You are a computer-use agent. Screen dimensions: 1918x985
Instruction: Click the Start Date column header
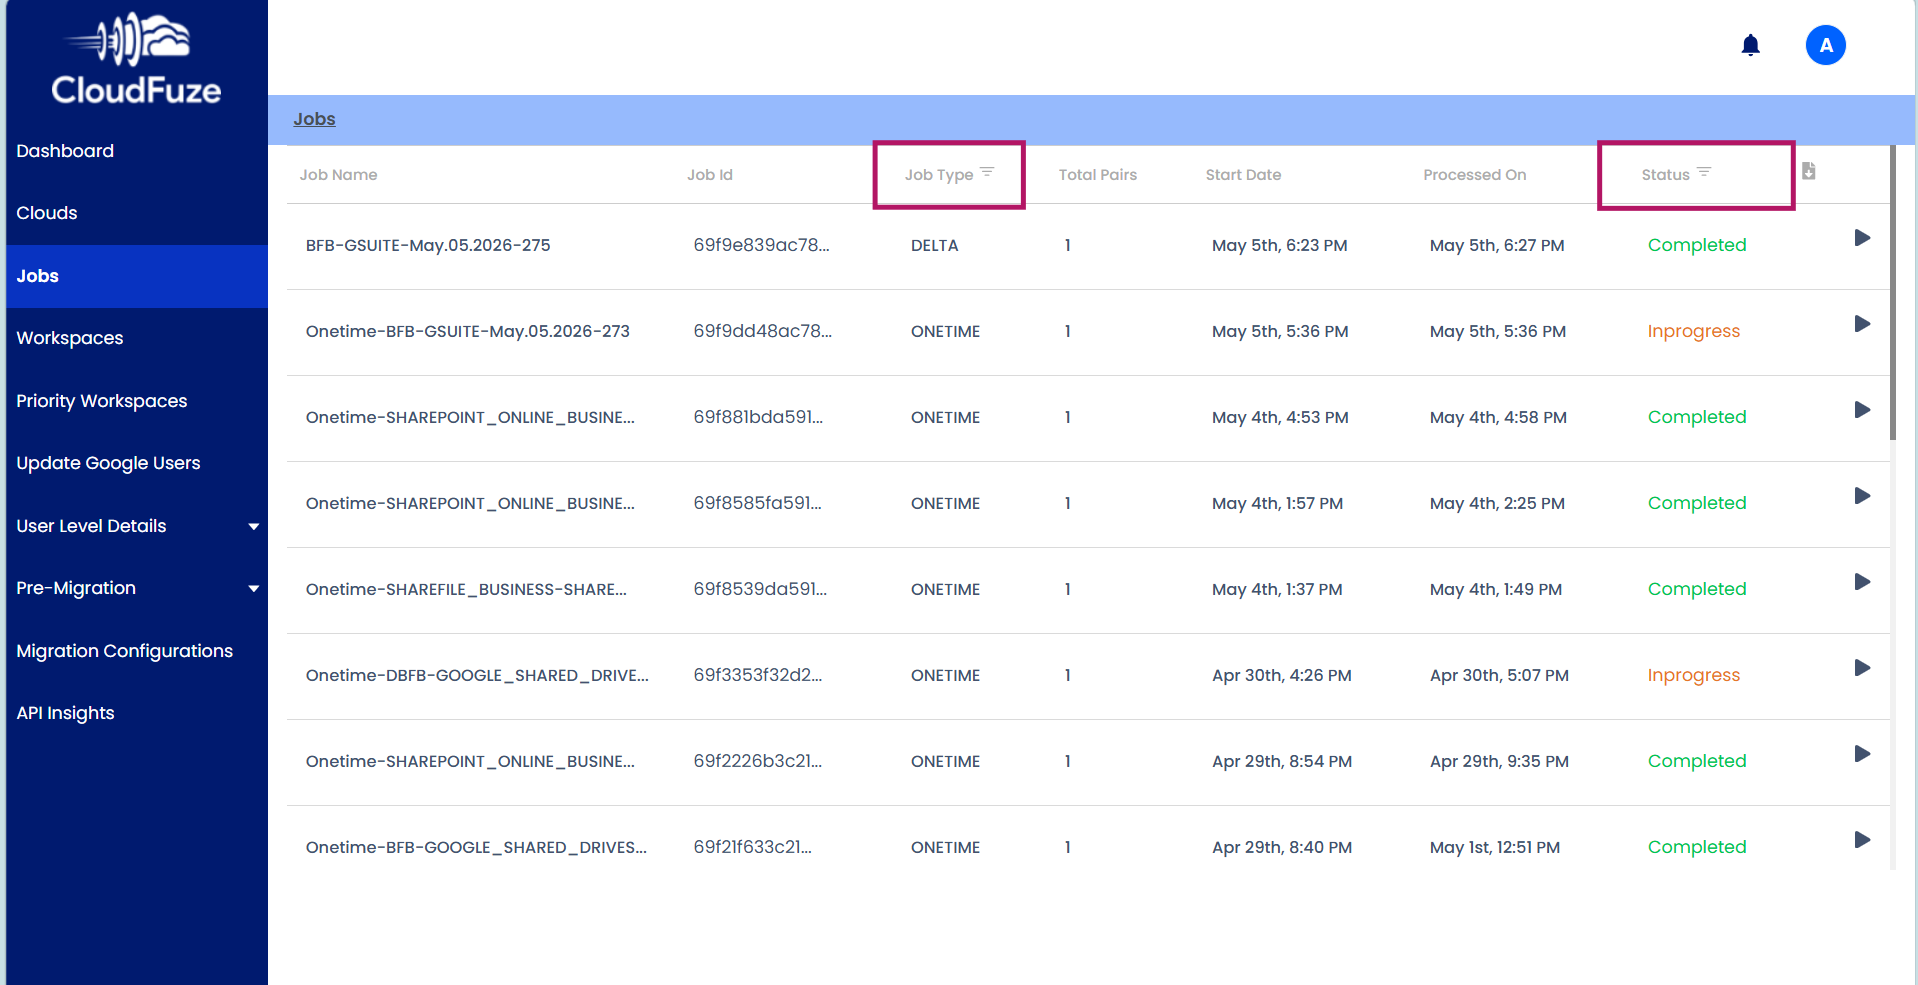(1243, 175)
